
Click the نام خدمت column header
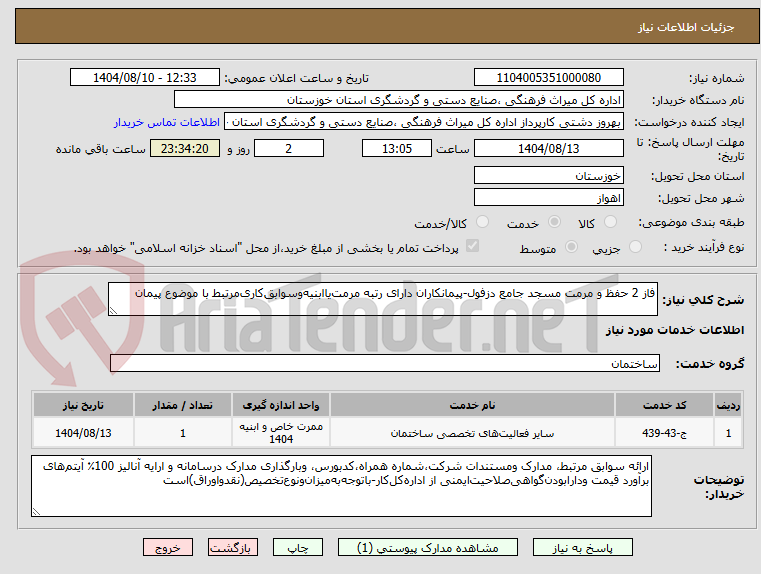(472, 405)
